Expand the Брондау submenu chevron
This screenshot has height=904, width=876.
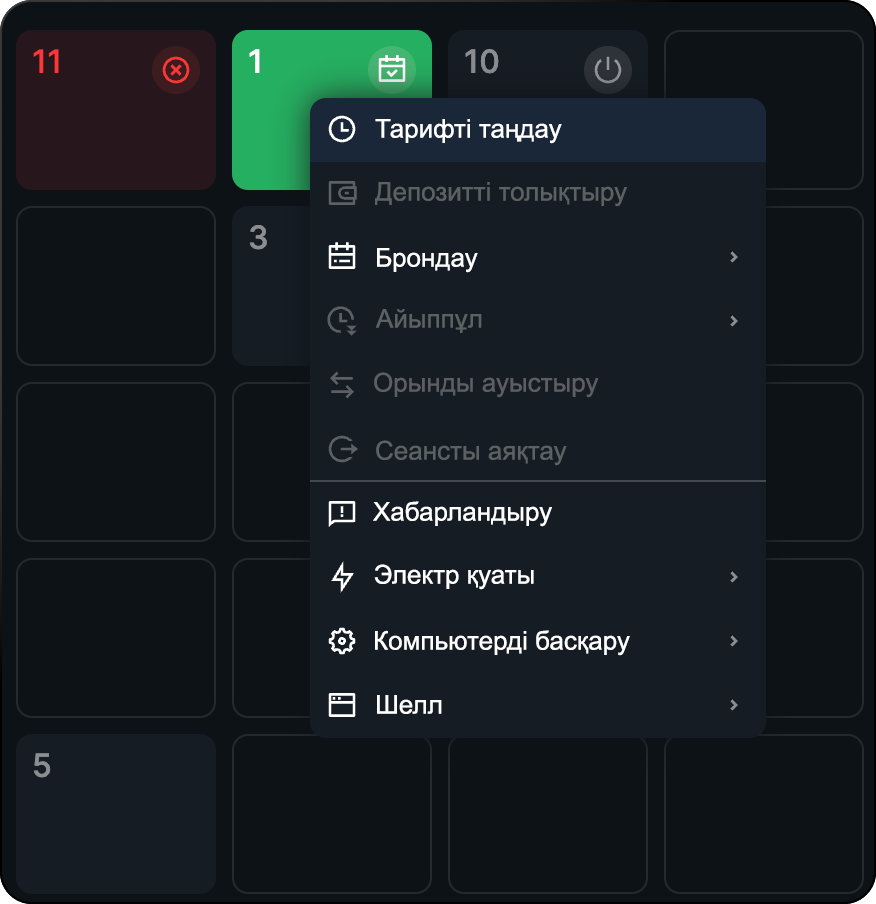(734, 257)
